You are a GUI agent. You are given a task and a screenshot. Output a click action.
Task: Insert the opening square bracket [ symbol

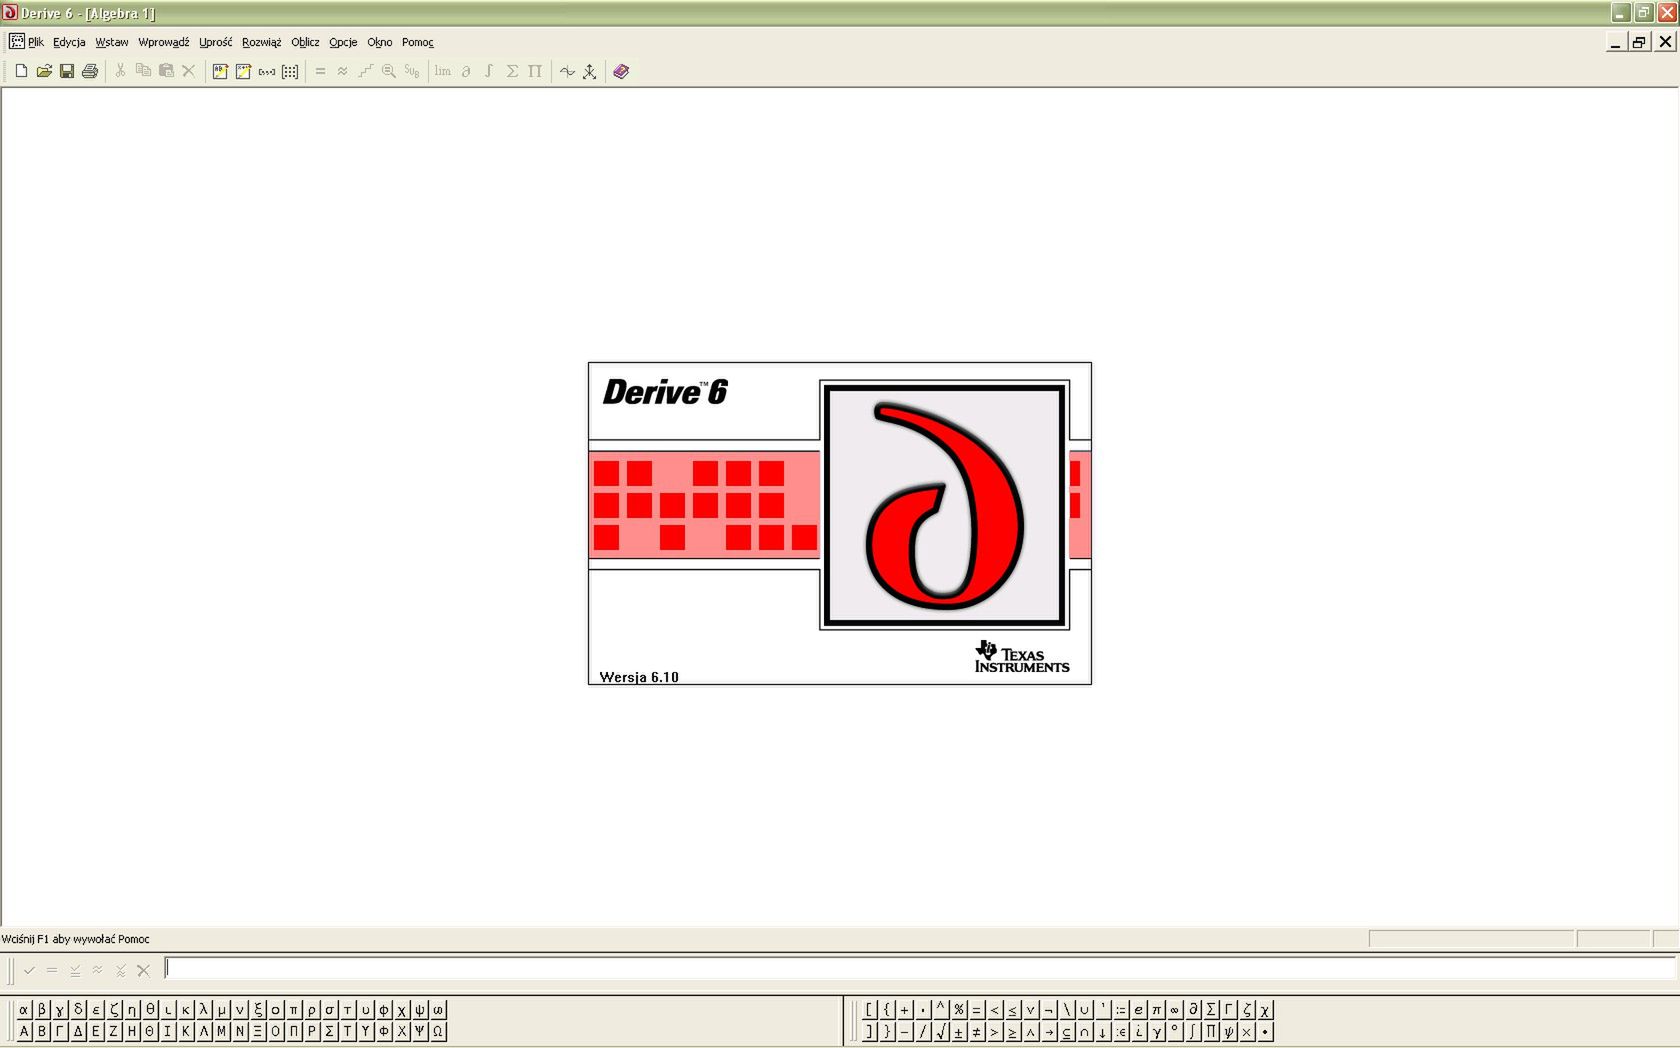coord(869,1009)
